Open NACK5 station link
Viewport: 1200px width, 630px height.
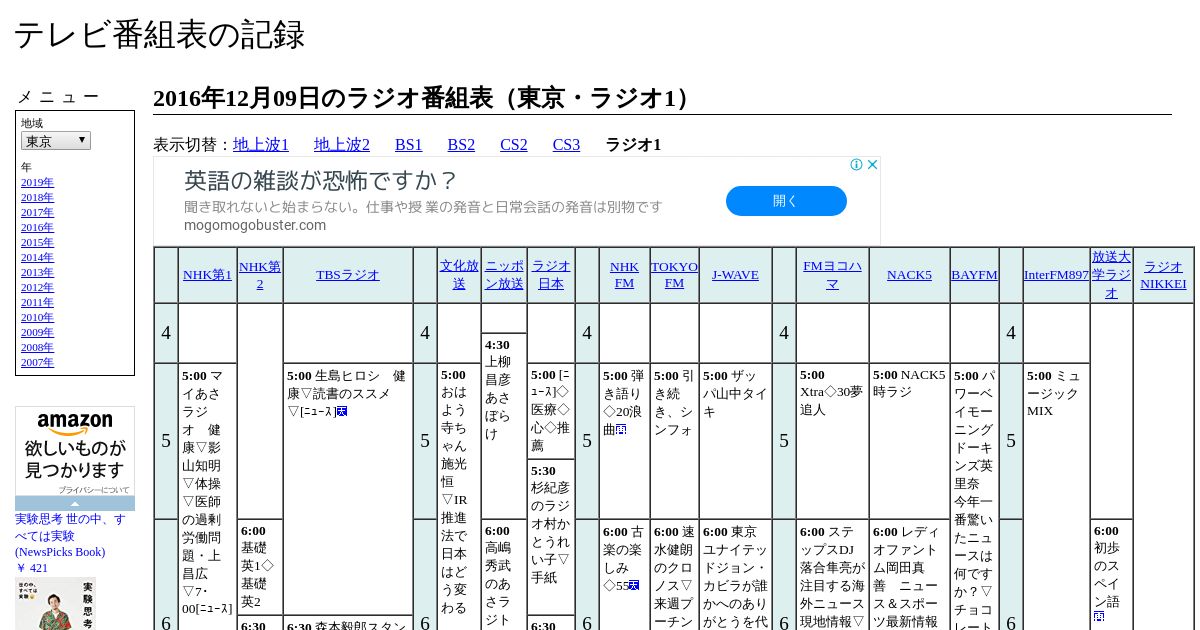point(909,275)
